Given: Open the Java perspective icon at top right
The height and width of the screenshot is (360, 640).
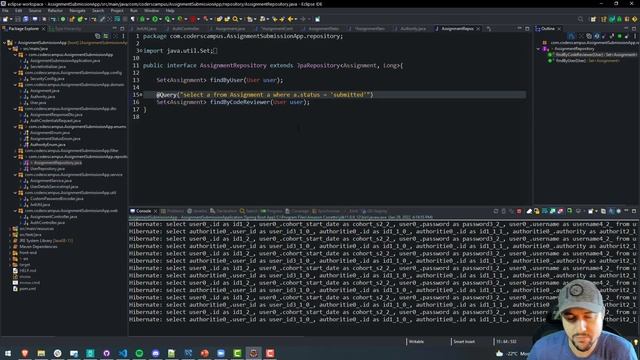Looking at the screenshot, I should 603,19.
